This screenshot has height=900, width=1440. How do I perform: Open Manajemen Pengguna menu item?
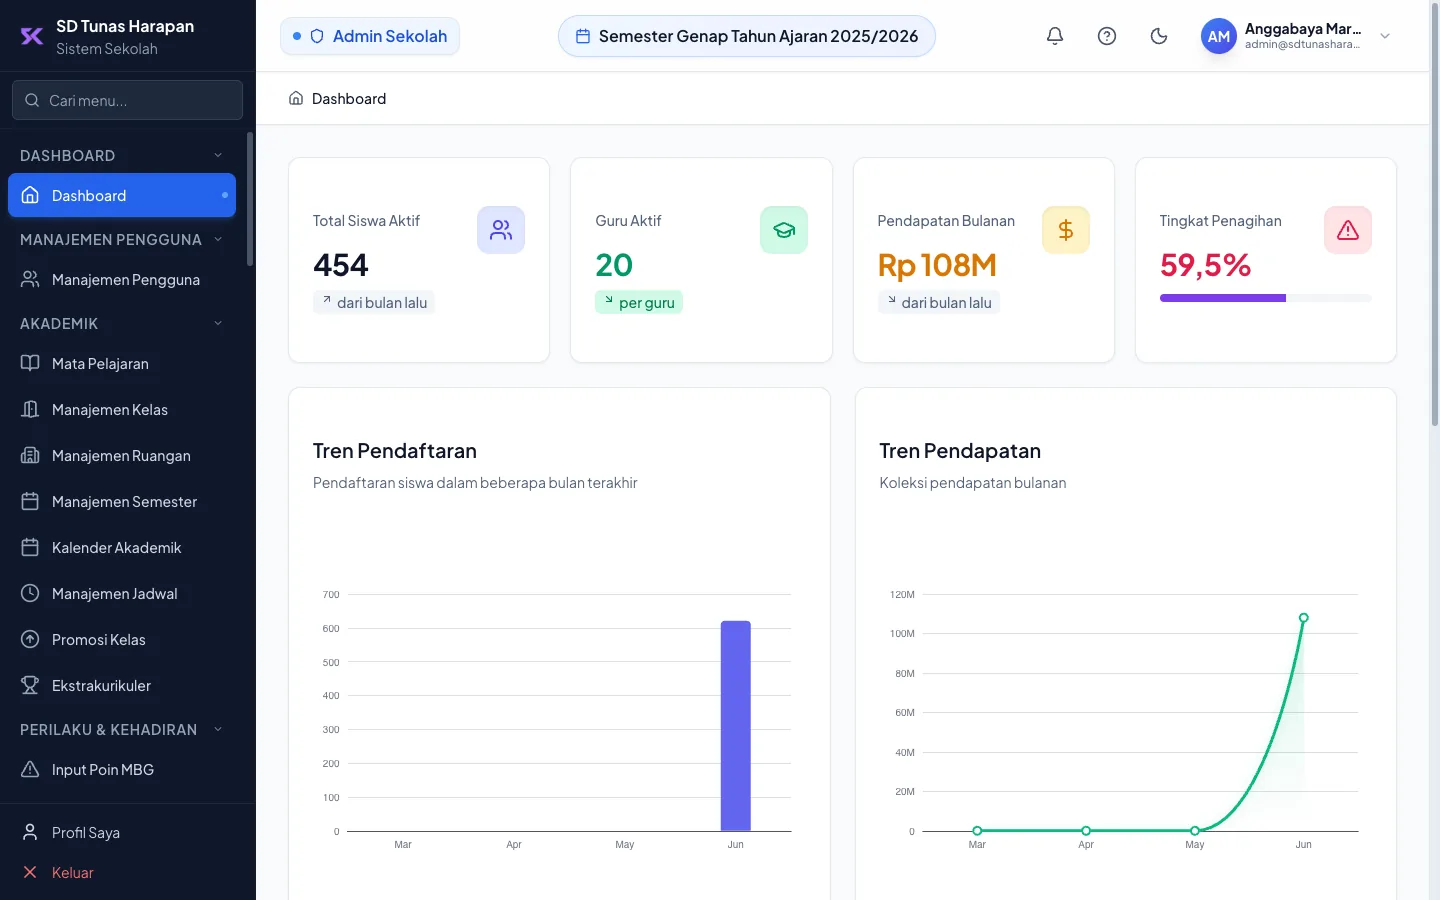pyautogui.click(x=122, y=280)
